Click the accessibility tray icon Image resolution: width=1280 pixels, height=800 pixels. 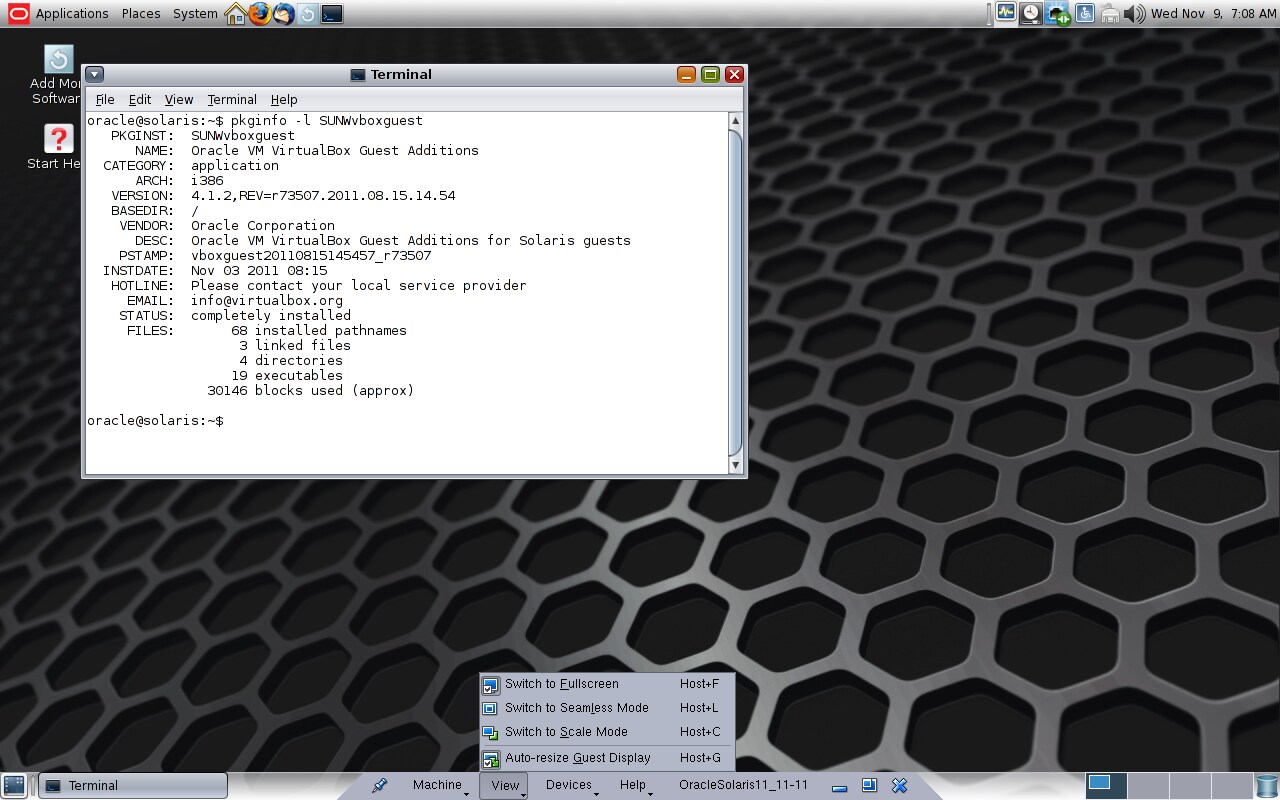tap(1085, 14)
